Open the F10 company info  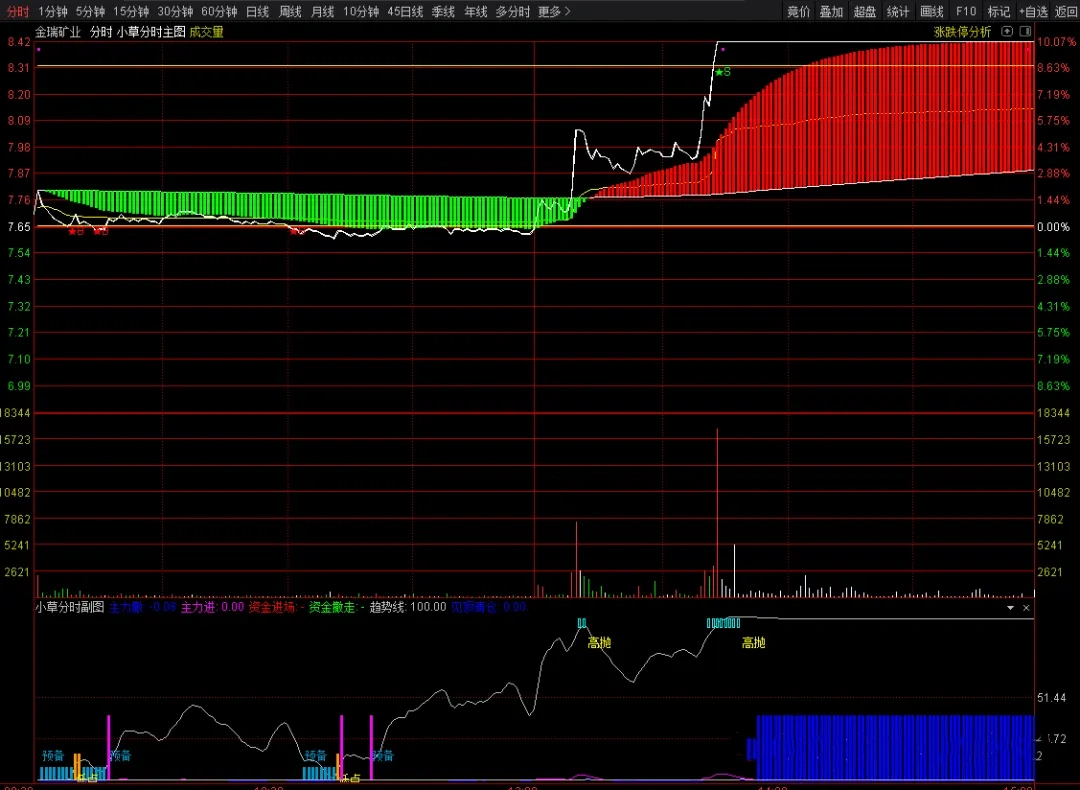(x=966, y=12)
